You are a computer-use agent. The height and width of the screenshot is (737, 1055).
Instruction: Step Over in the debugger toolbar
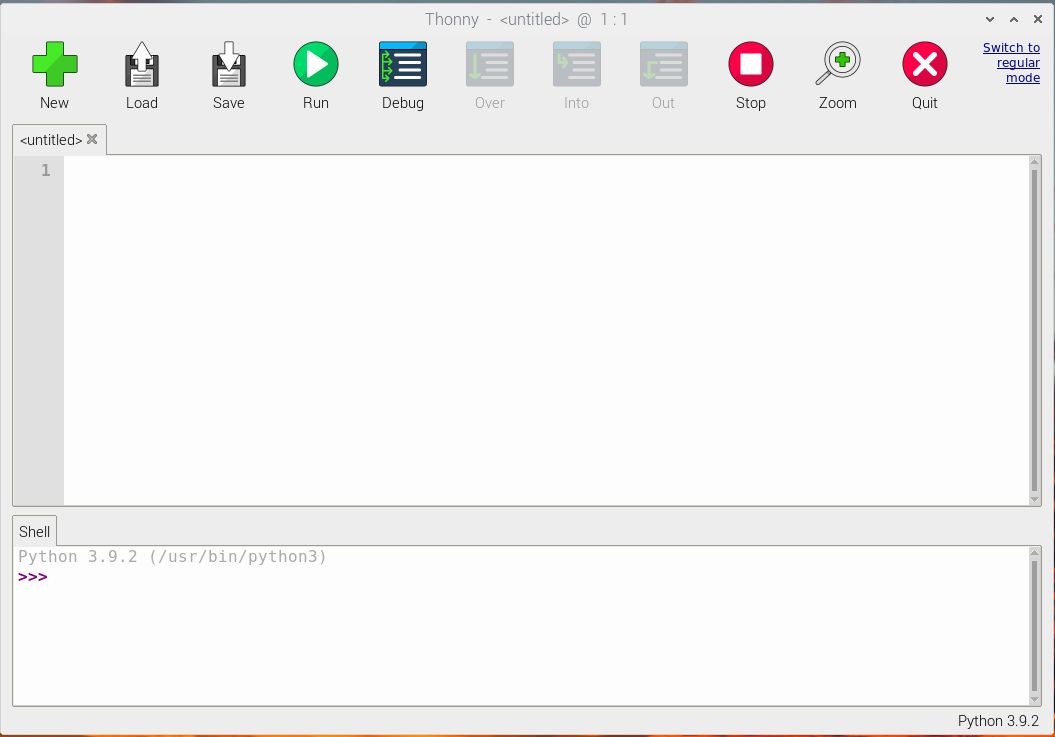pyautogui.click(x=489, y=65)
